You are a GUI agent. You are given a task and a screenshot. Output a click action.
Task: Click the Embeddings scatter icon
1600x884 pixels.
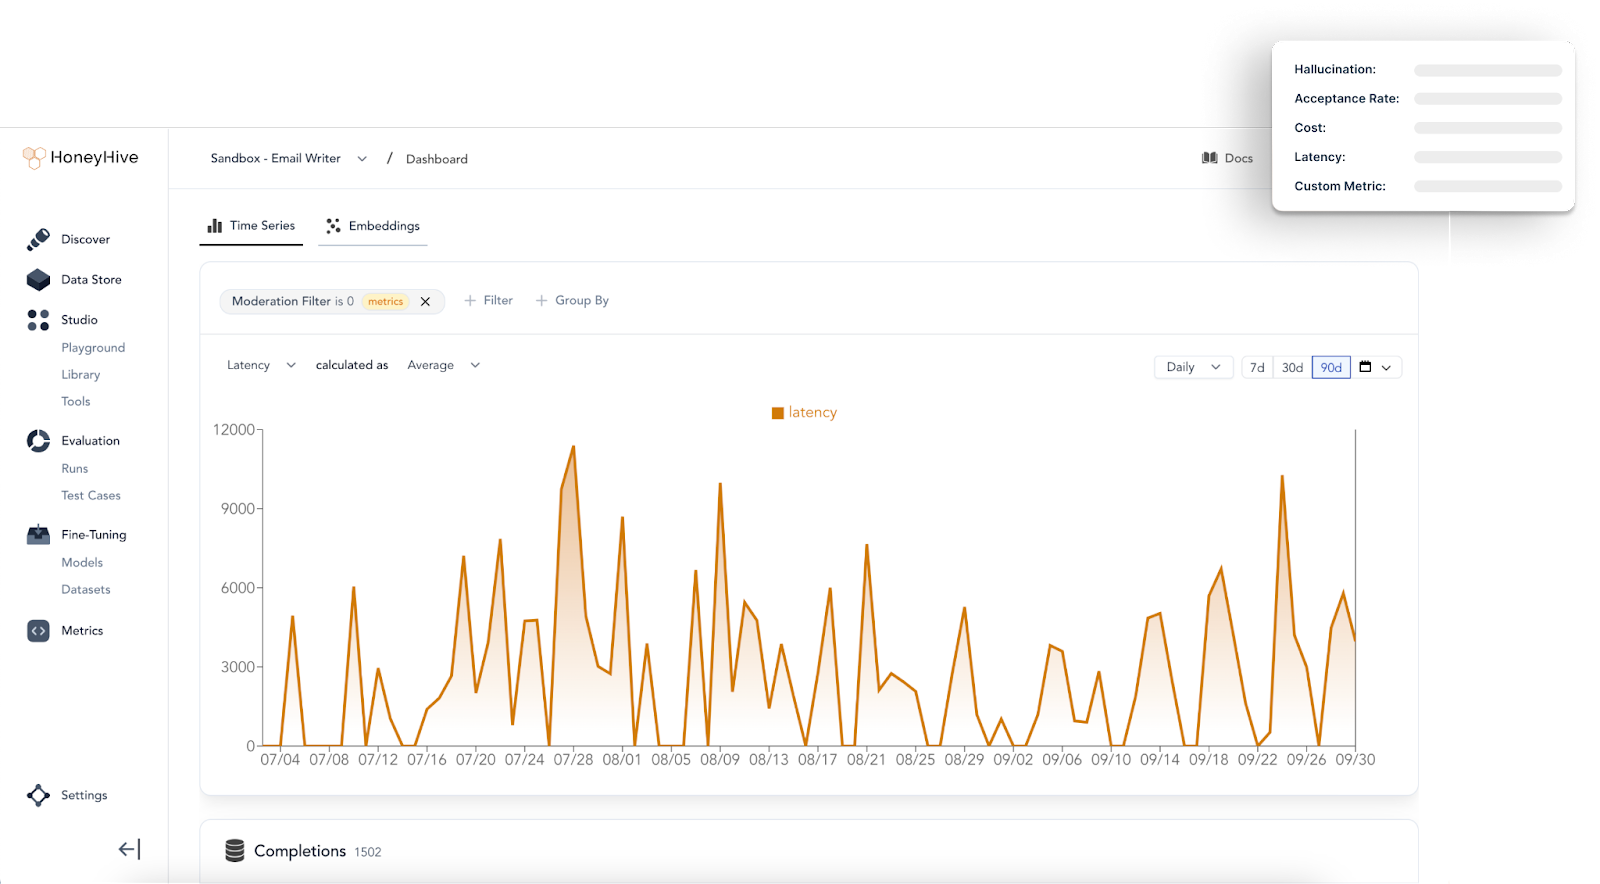pos(333,226)
